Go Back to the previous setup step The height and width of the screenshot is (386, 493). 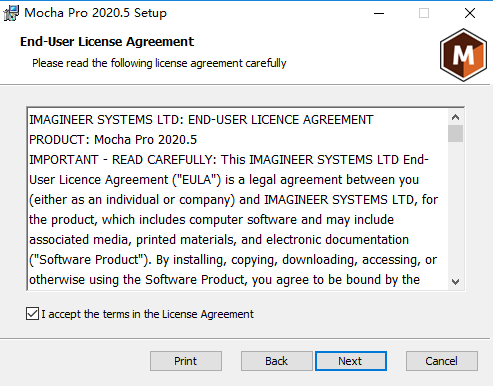[276, 361]
